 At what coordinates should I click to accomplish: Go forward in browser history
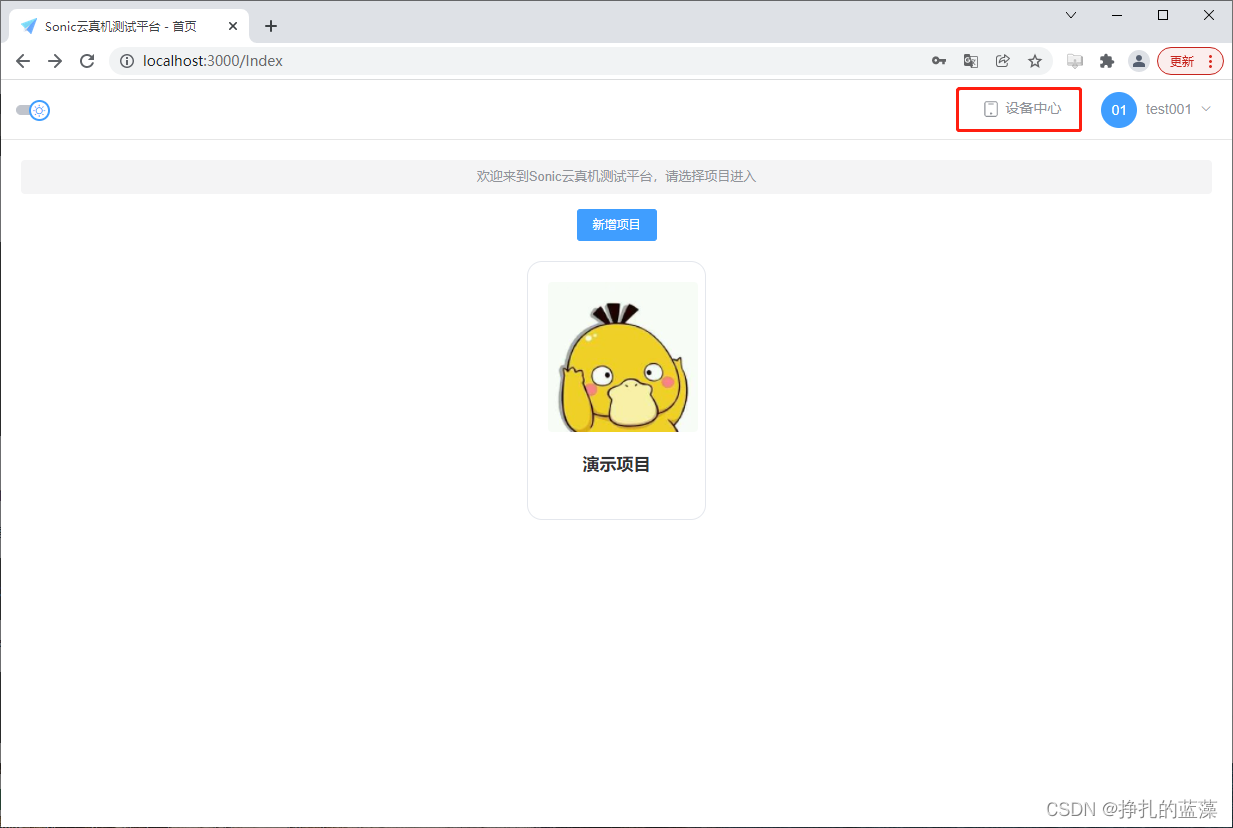point(55,61)
